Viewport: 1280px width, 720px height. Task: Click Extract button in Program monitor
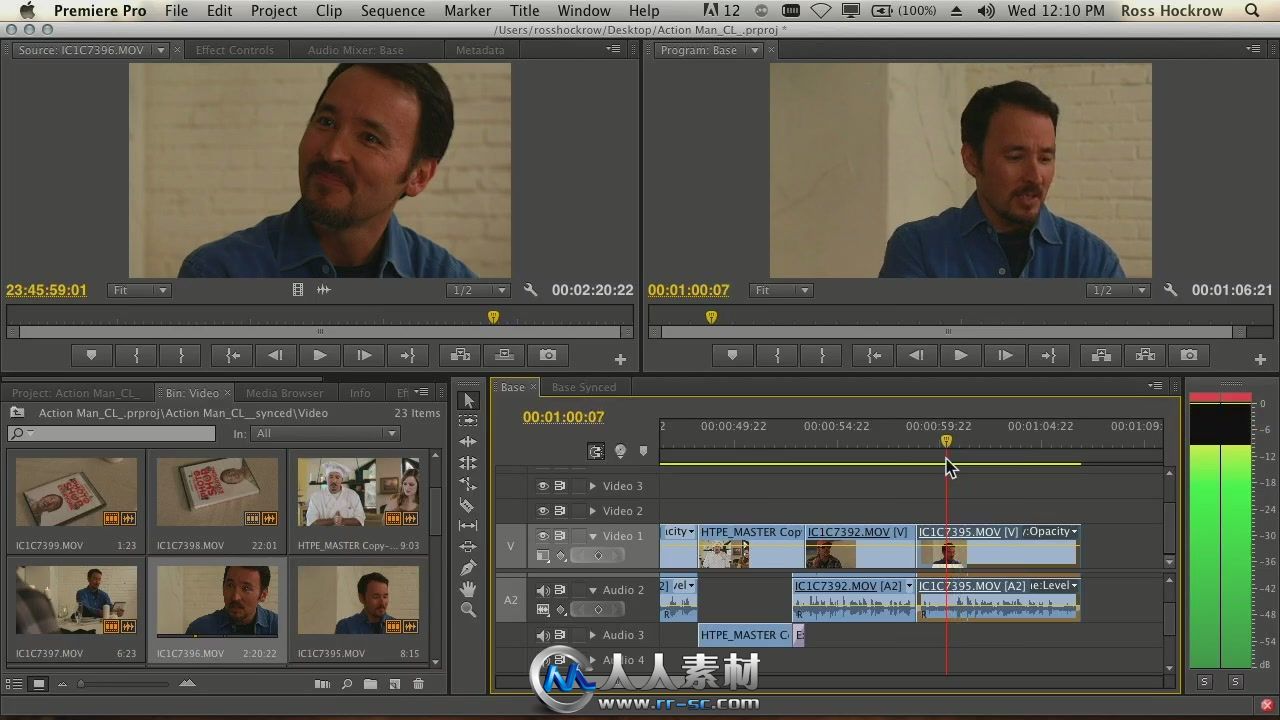1145,355
